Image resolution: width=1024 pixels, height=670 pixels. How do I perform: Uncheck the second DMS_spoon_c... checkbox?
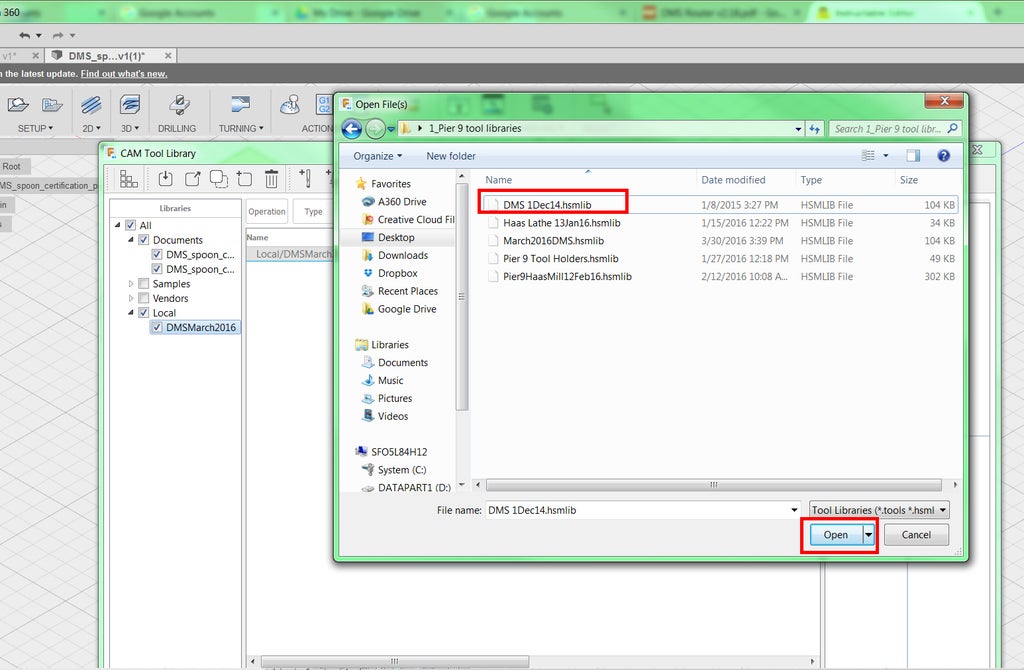click(157, 268)
